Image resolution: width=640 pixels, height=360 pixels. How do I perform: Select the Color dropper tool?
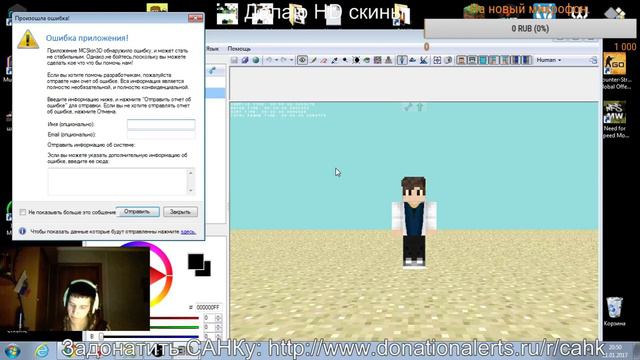(334, 60)
